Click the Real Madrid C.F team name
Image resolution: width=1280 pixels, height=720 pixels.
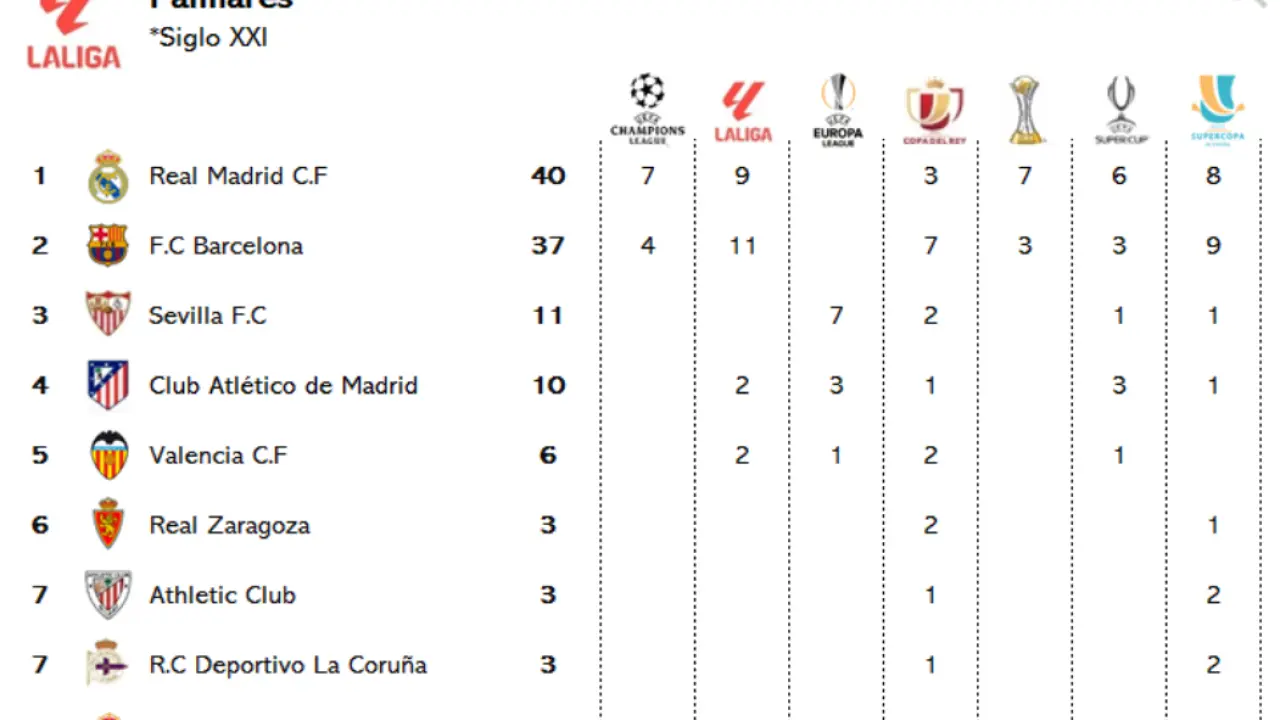pyautogui.click(x=238, y=176)
